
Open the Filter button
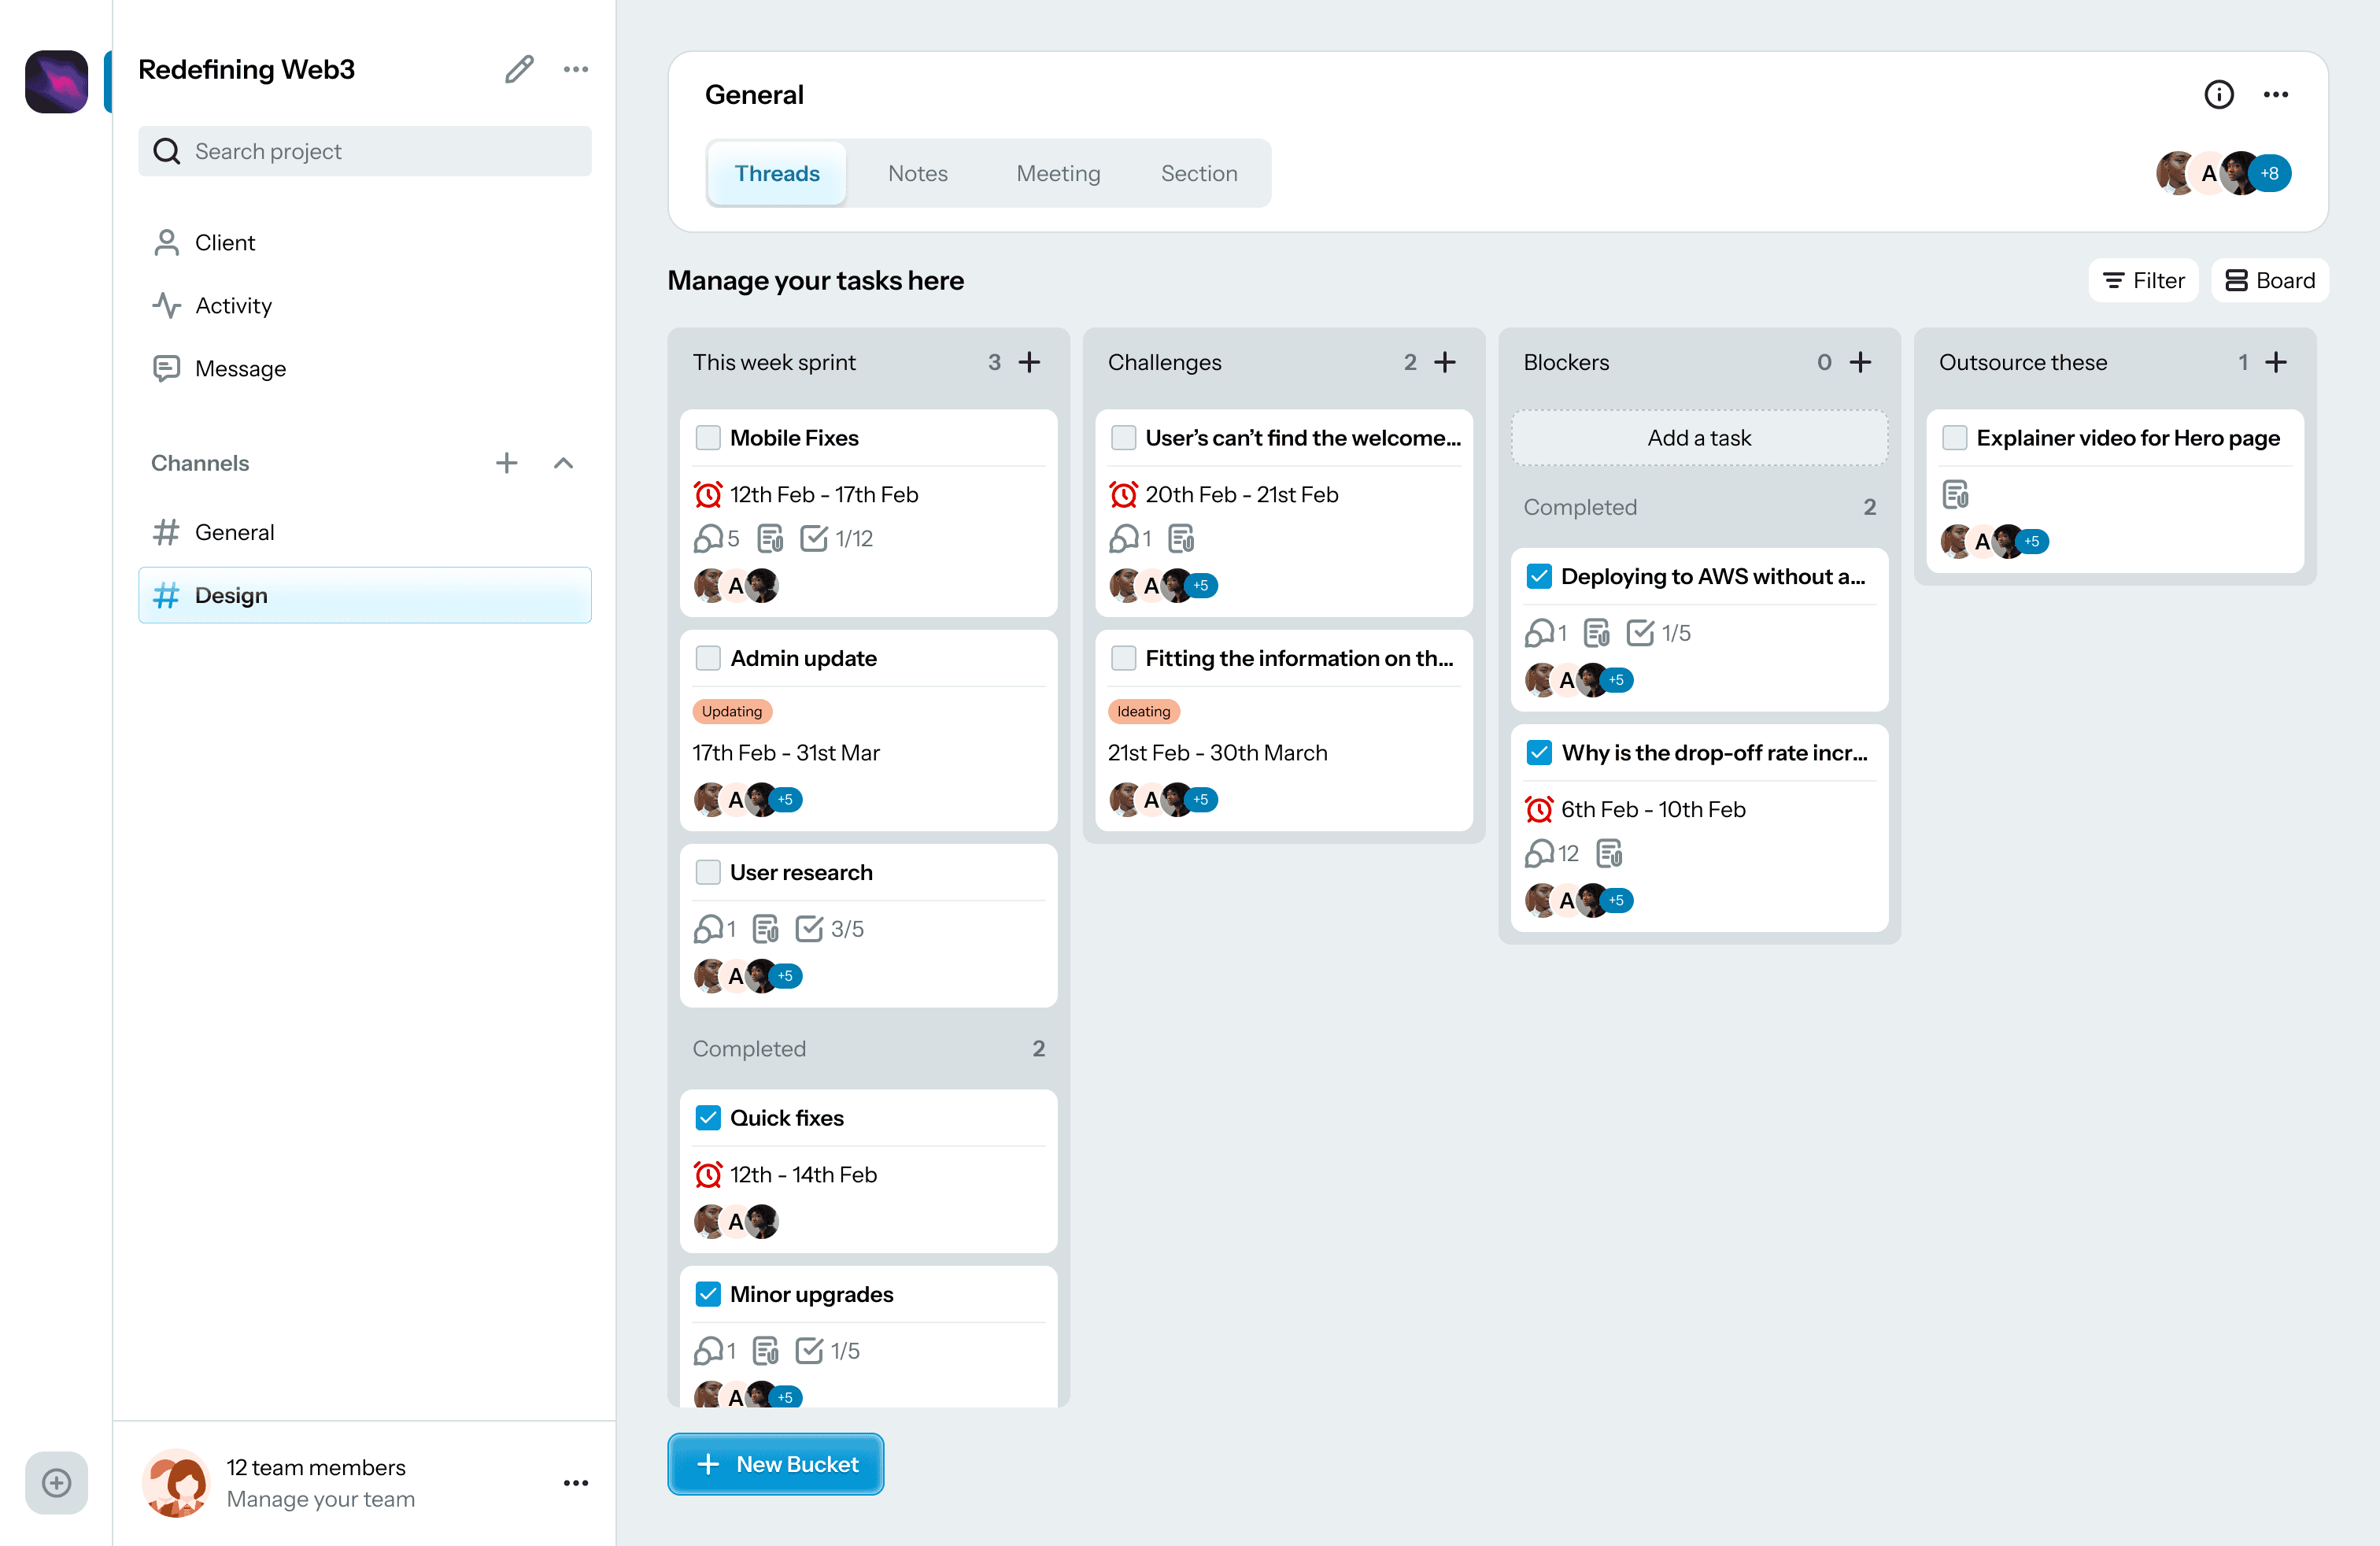(x=2143, y=281)
